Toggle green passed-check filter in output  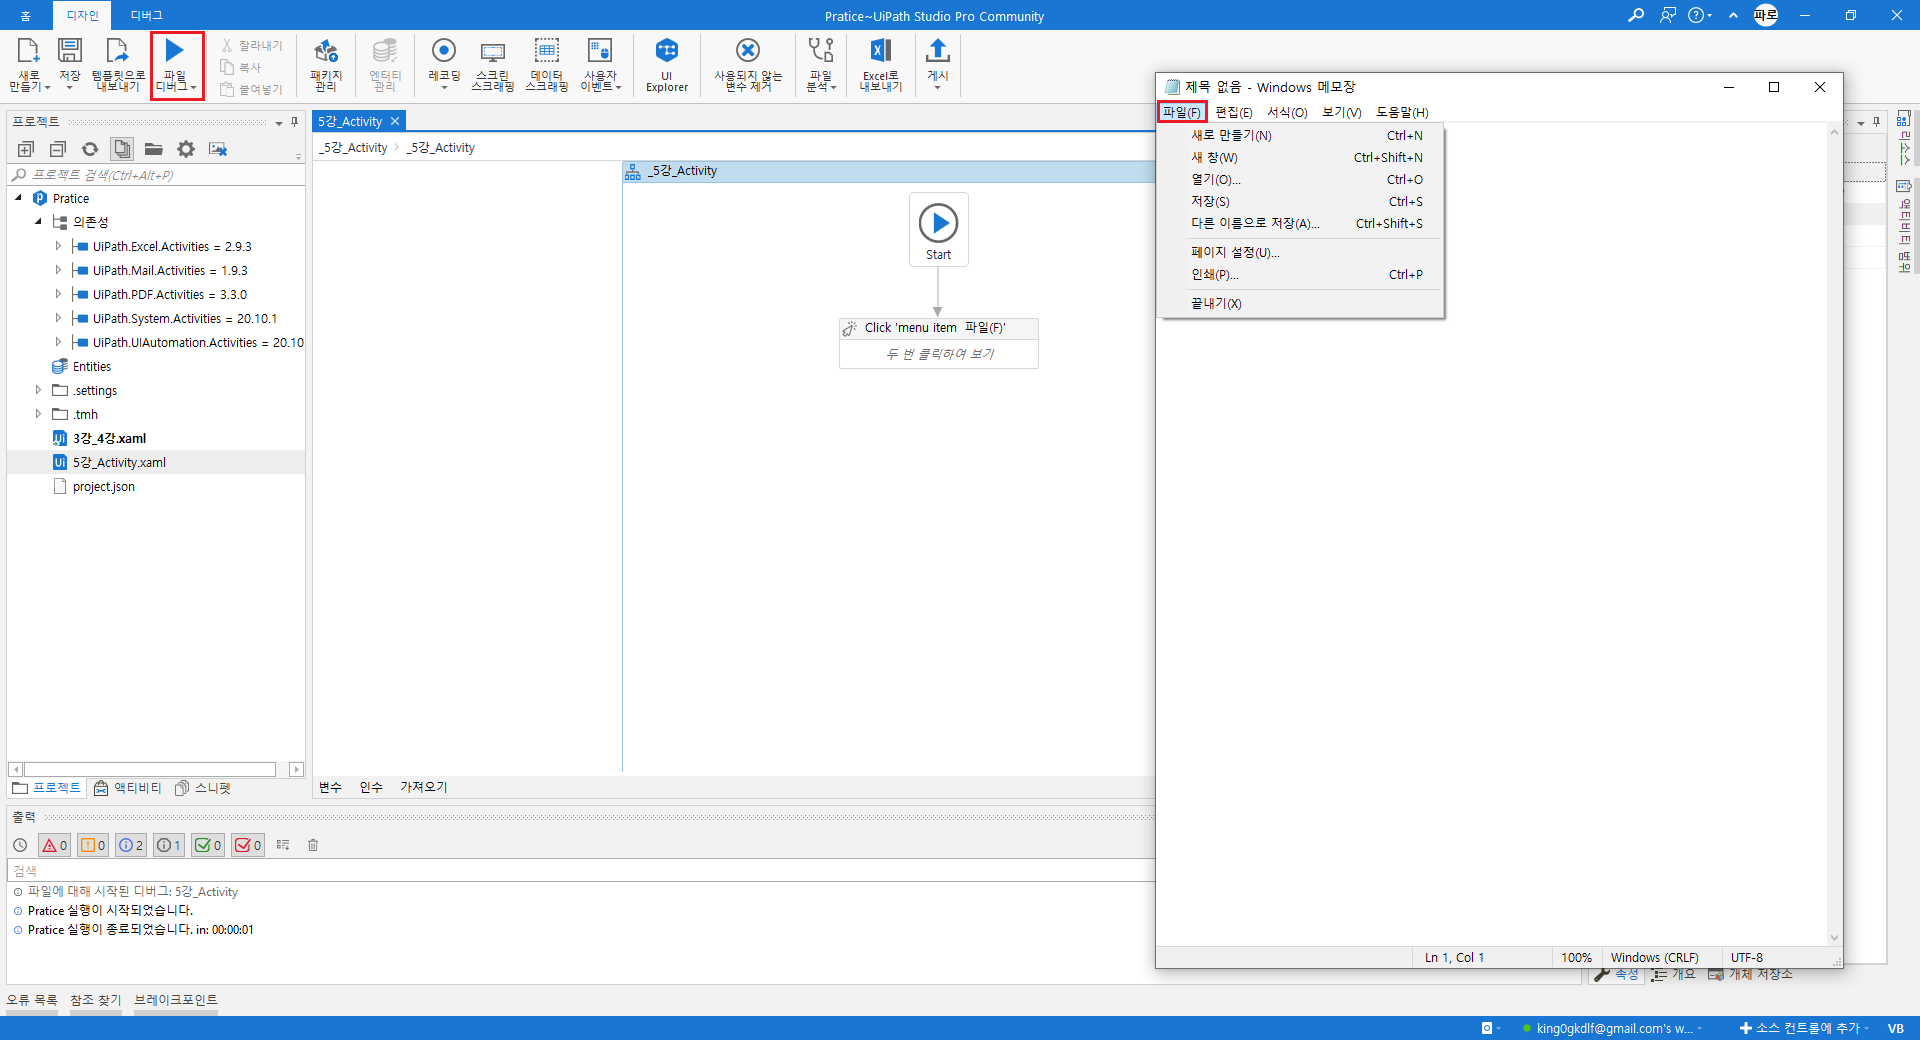tap(208, 845)
